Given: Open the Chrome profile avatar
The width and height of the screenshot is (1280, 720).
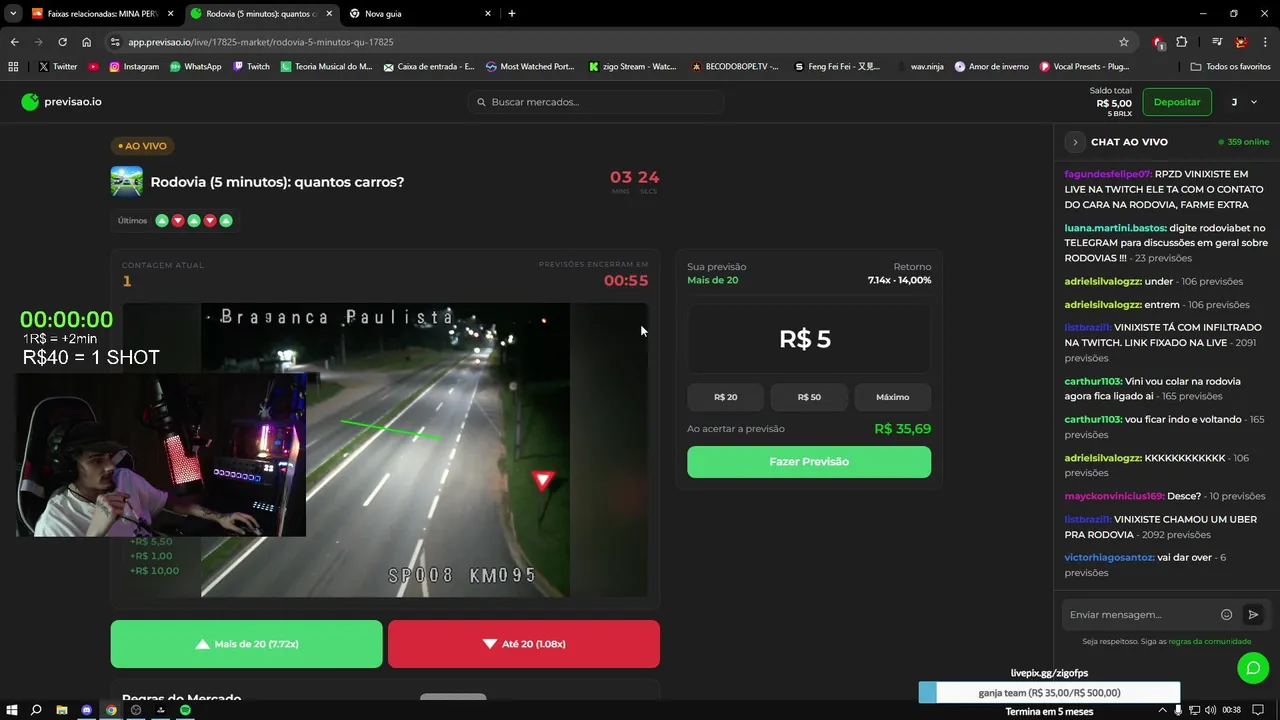Looking at the screenshot, I should [x=1241, y=42].
